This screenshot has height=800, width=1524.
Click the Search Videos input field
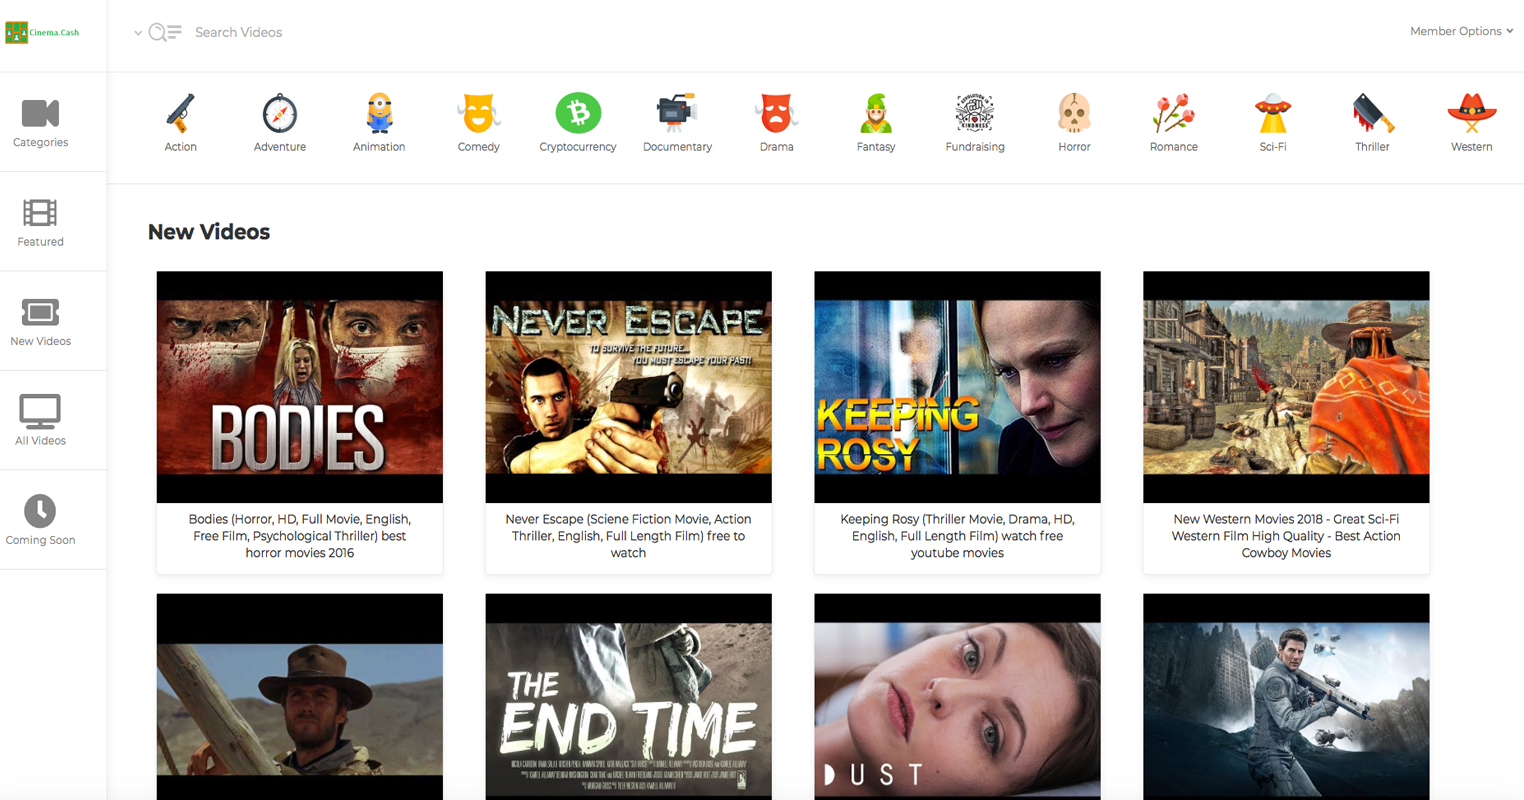point(400,33)
